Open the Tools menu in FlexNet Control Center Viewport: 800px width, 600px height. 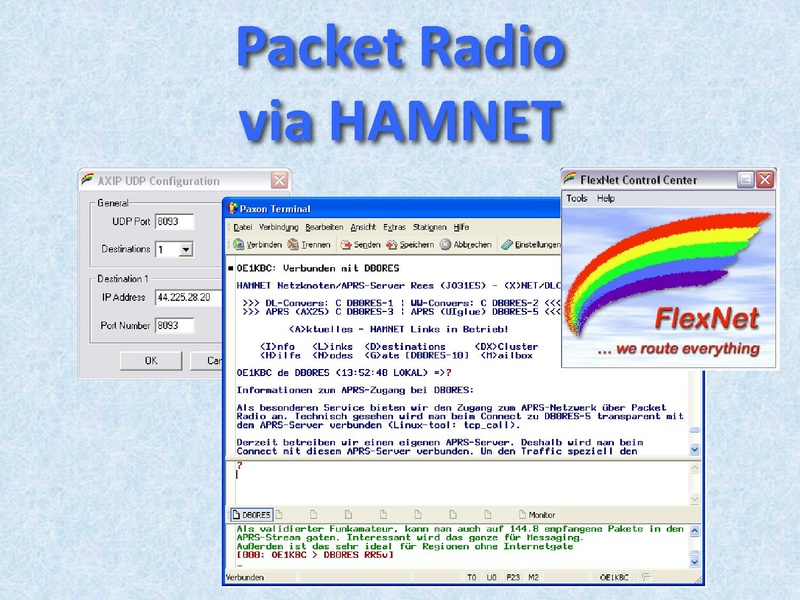point(577,198)
